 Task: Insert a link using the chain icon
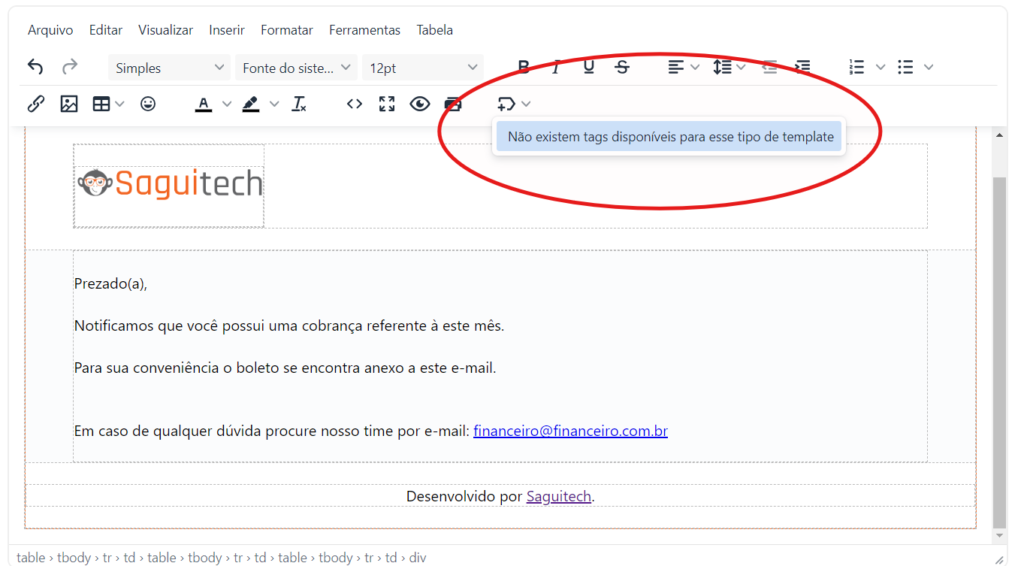point(36,104)
